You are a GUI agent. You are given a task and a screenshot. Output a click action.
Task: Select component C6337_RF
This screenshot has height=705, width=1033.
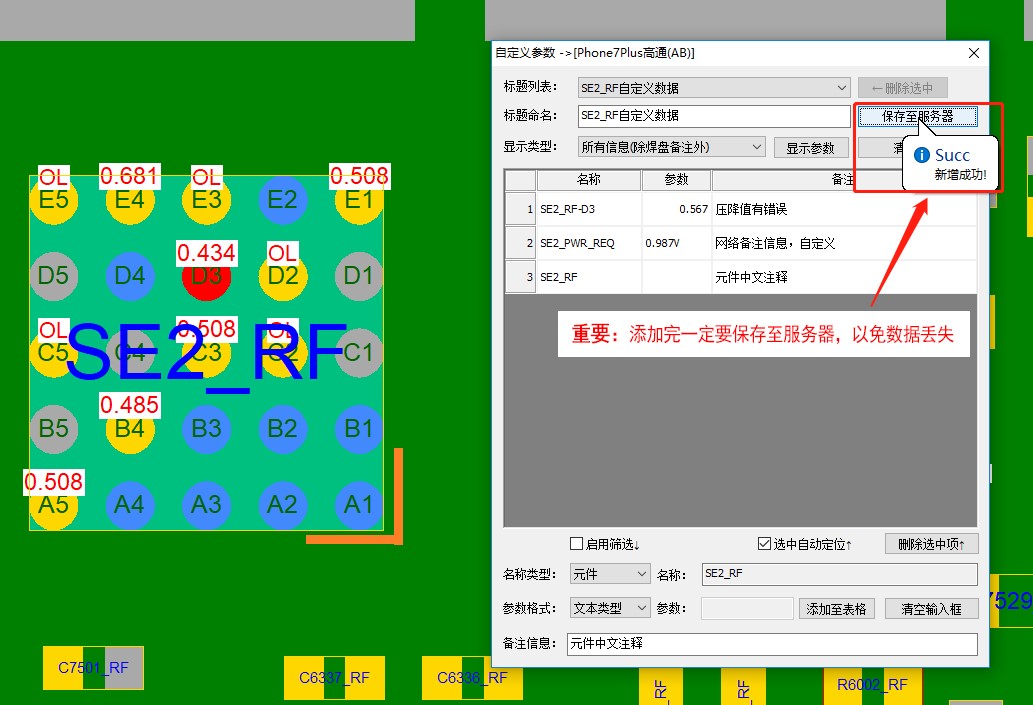click(x=334, y=678)
